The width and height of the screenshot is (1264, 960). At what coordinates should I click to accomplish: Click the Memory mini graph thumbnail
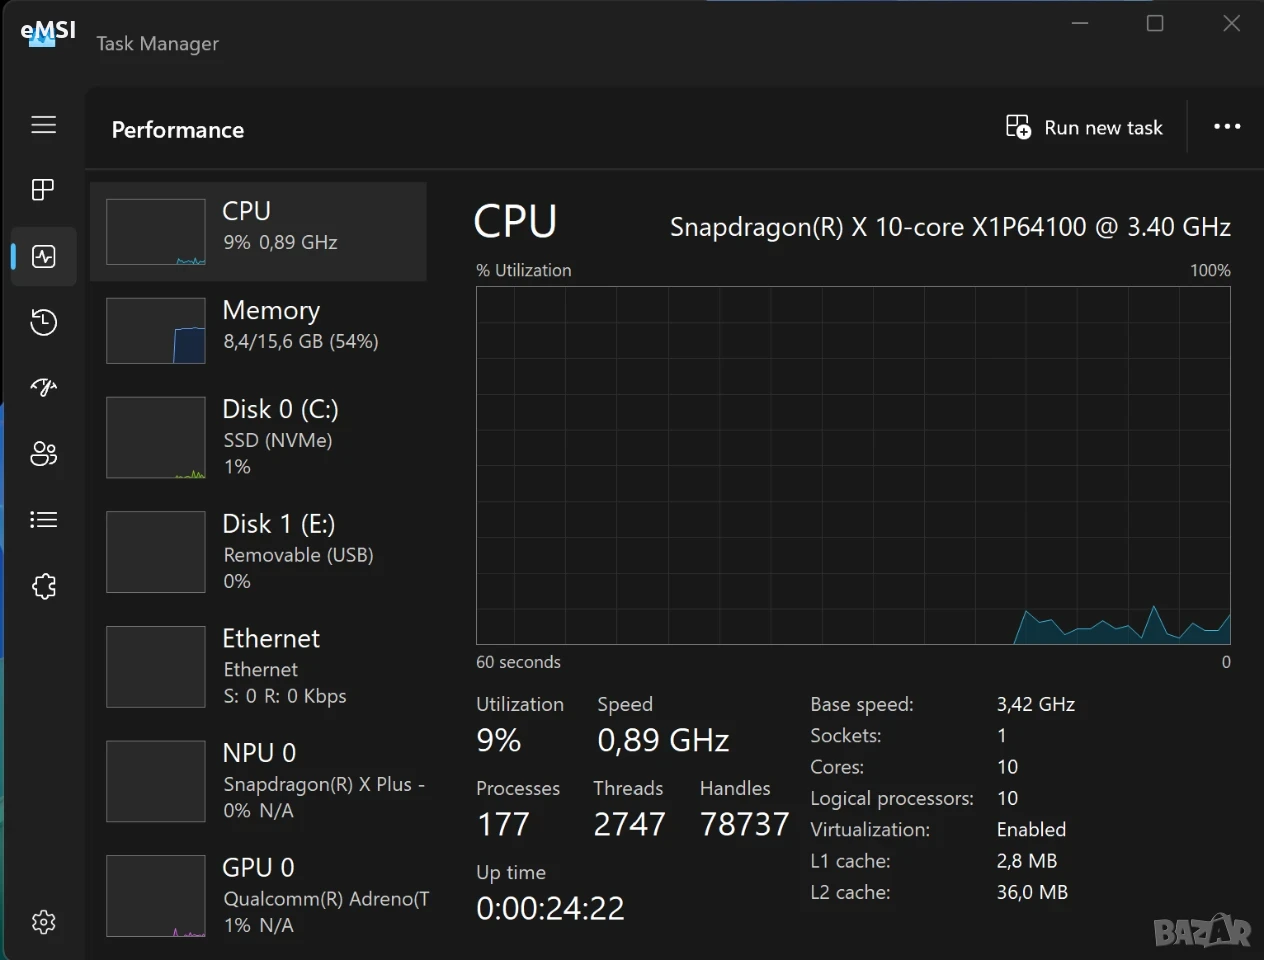(156, 331)
